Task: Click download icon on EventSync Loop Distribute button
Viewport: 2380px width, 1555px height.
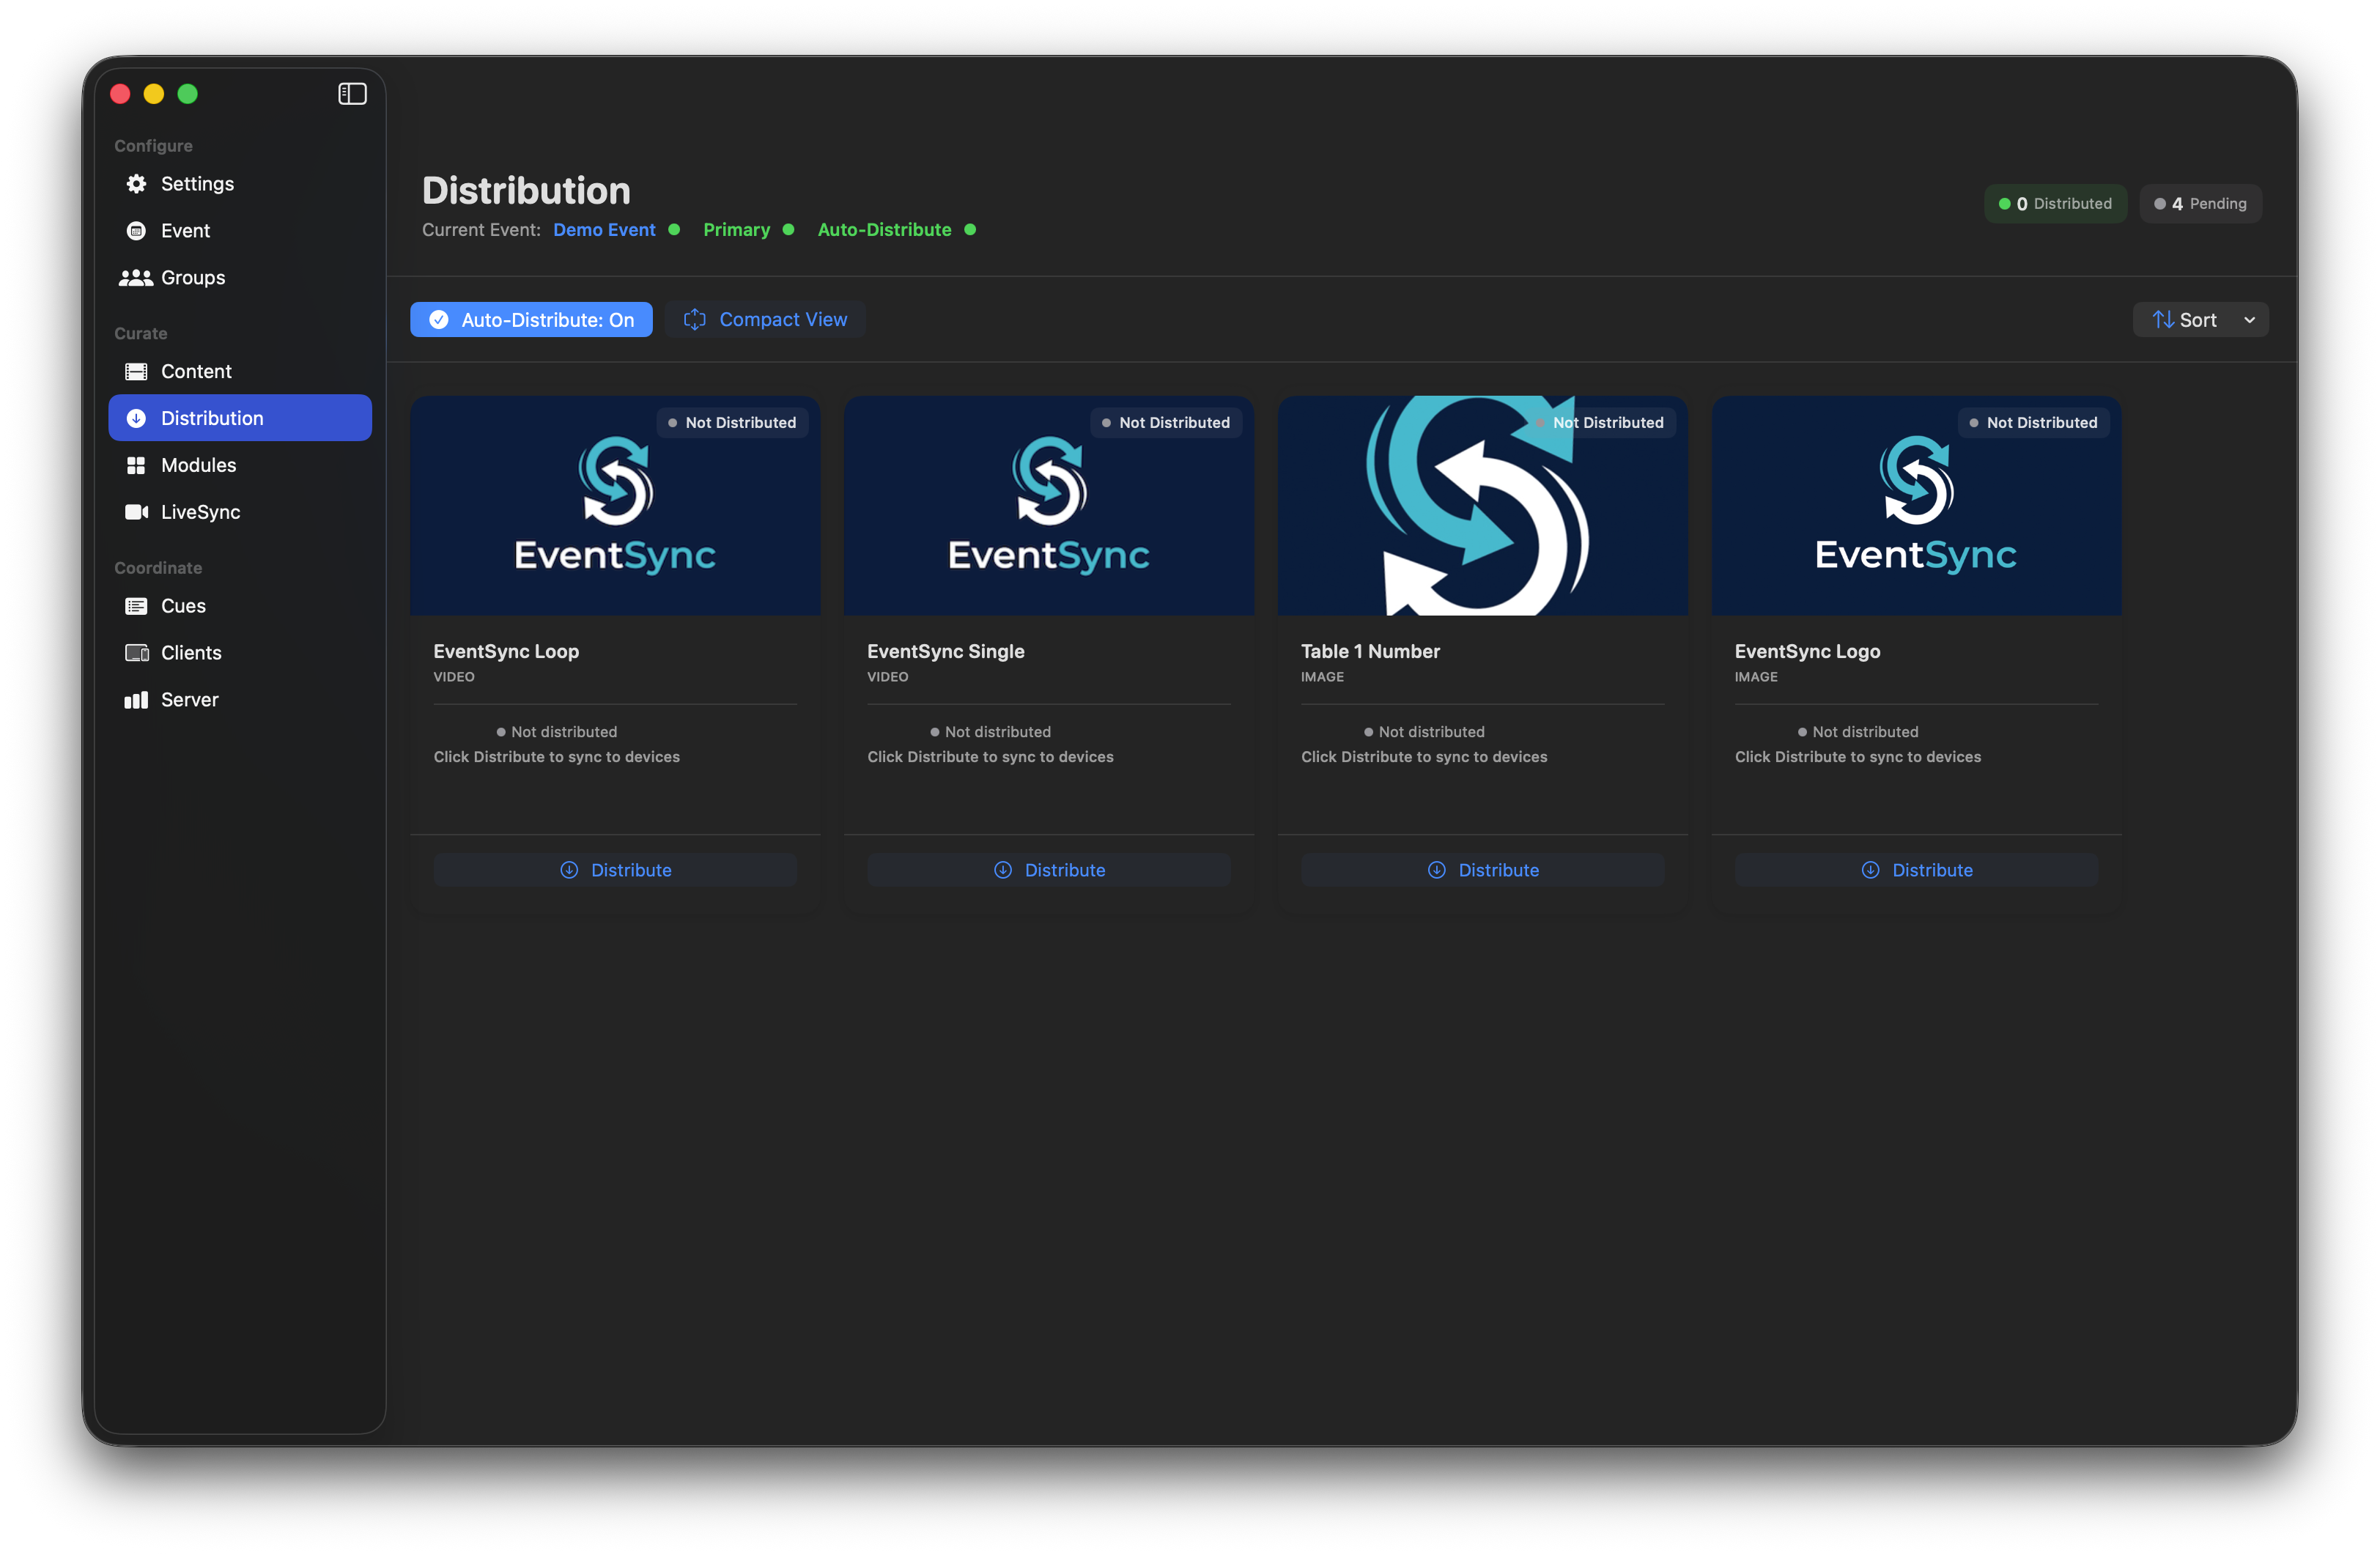Action: (569, 871)
